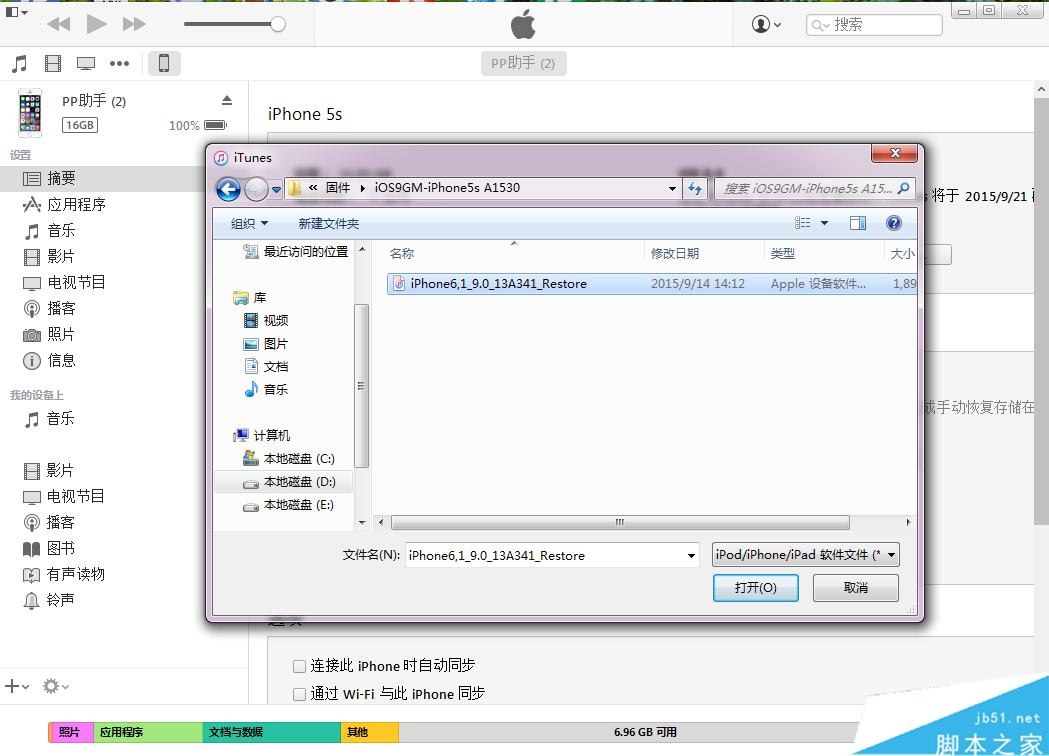
Task: Sort files by 修改日期 column header
Action: point(704,254)
